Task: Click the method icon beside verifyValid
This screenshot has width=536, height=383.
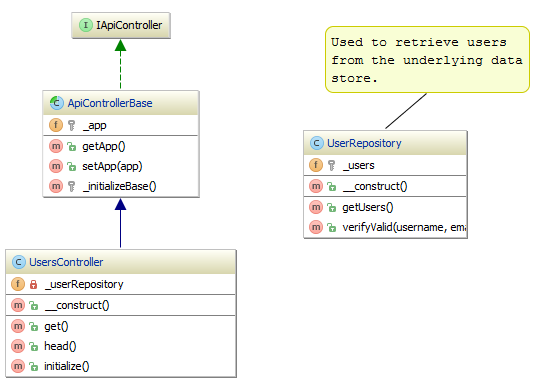Action: click(316, 227)
